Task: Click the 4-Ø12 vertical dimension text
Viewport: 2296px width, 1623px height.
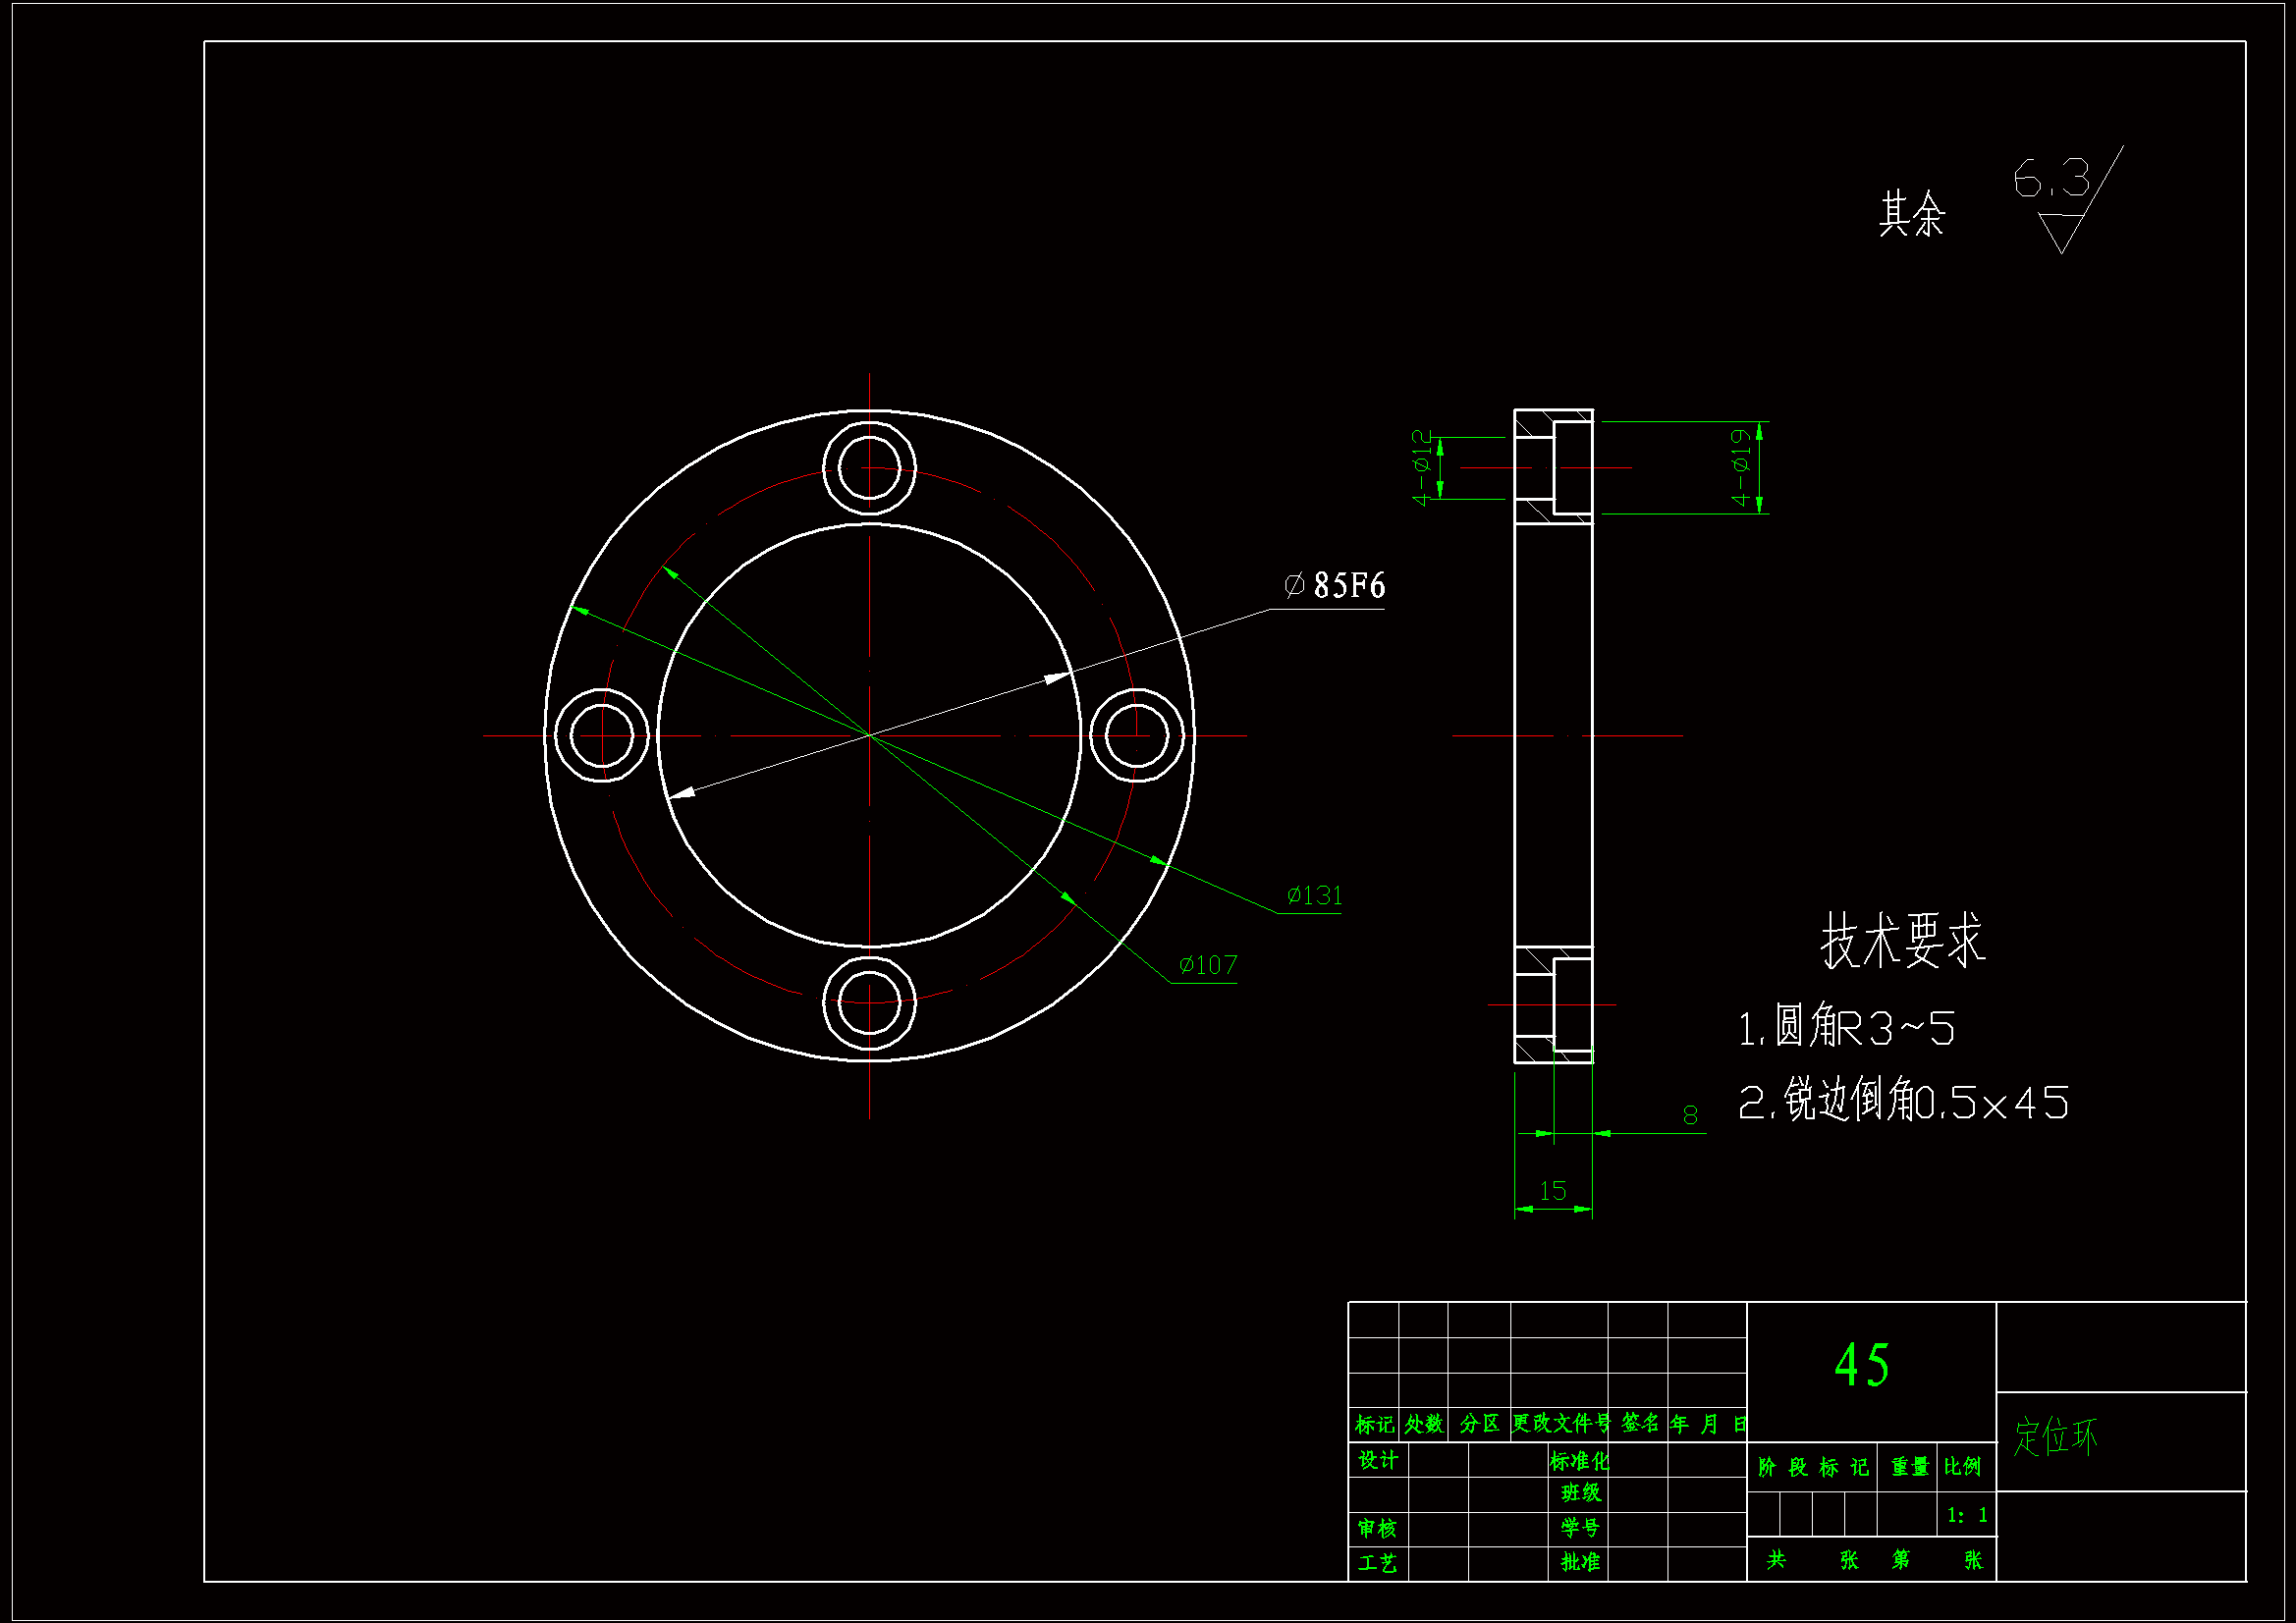Action: point(1421,468)
